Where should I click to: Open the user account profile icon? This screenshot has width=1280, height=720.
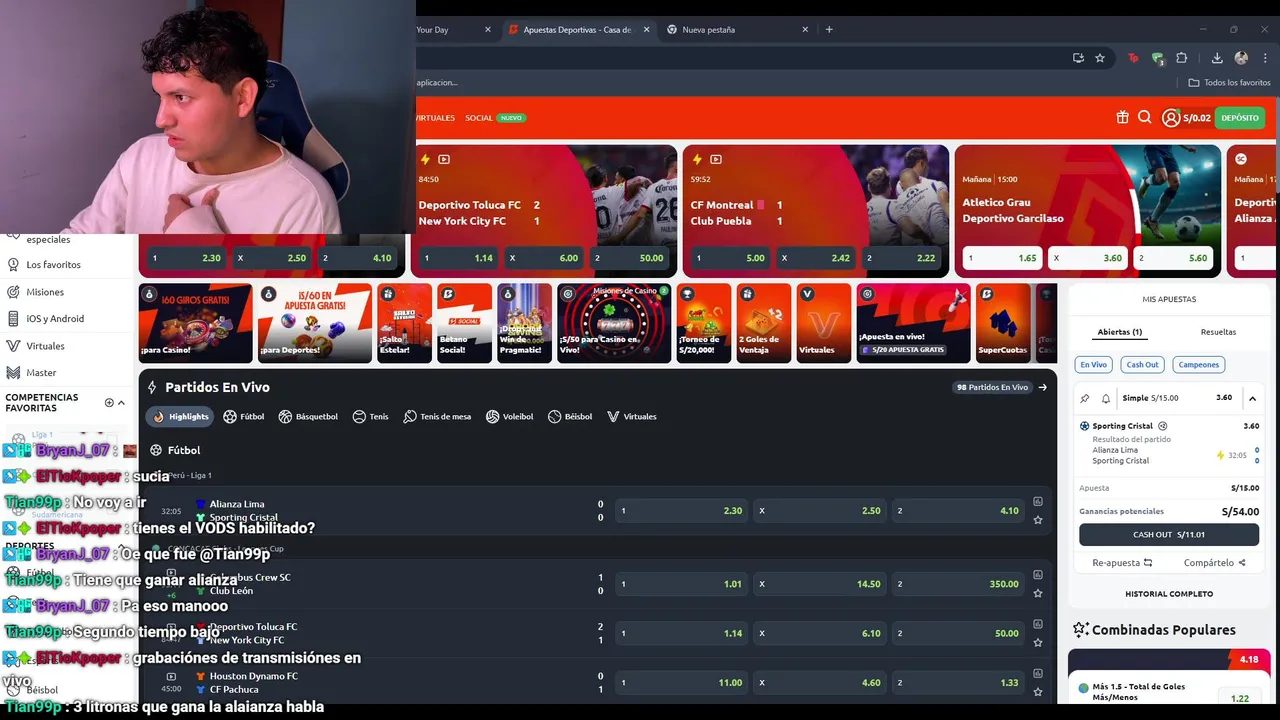pos(1171,118)
